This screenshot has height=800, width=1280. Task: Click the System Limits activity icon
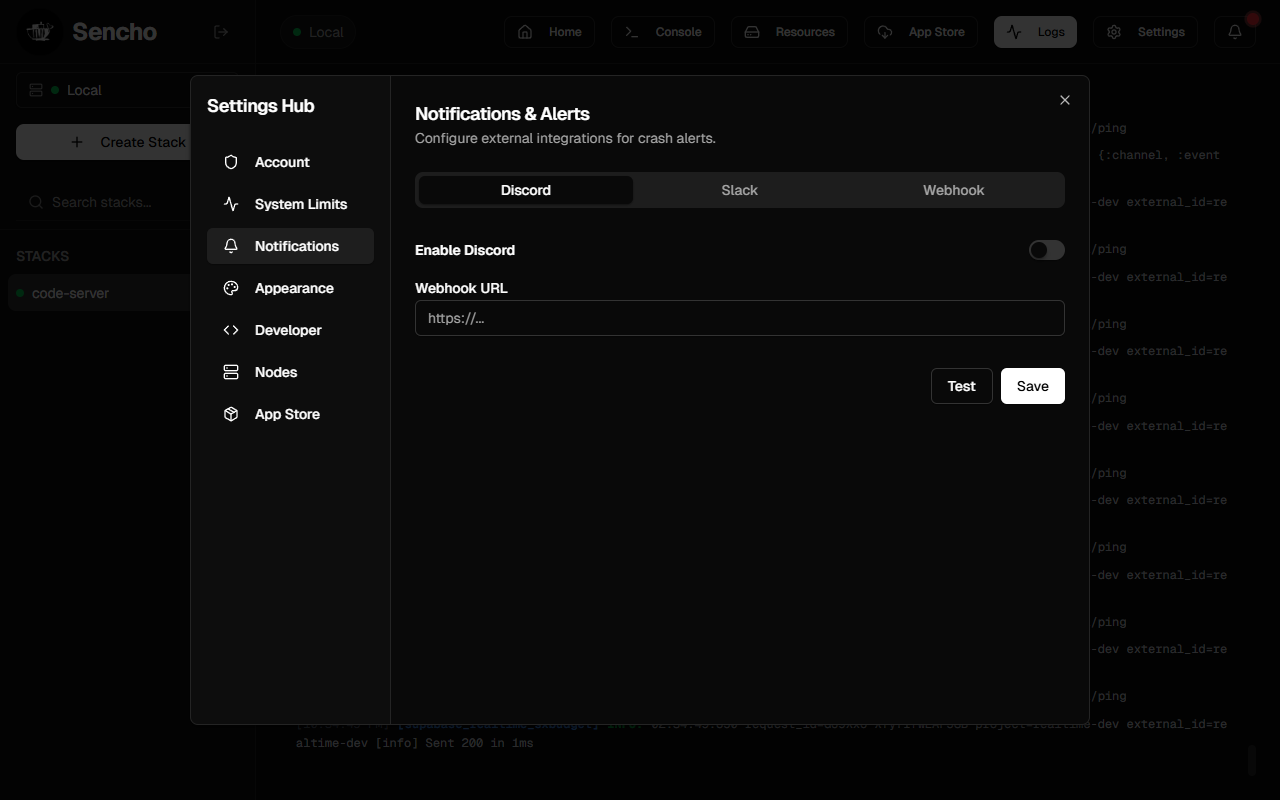(231, 204)
